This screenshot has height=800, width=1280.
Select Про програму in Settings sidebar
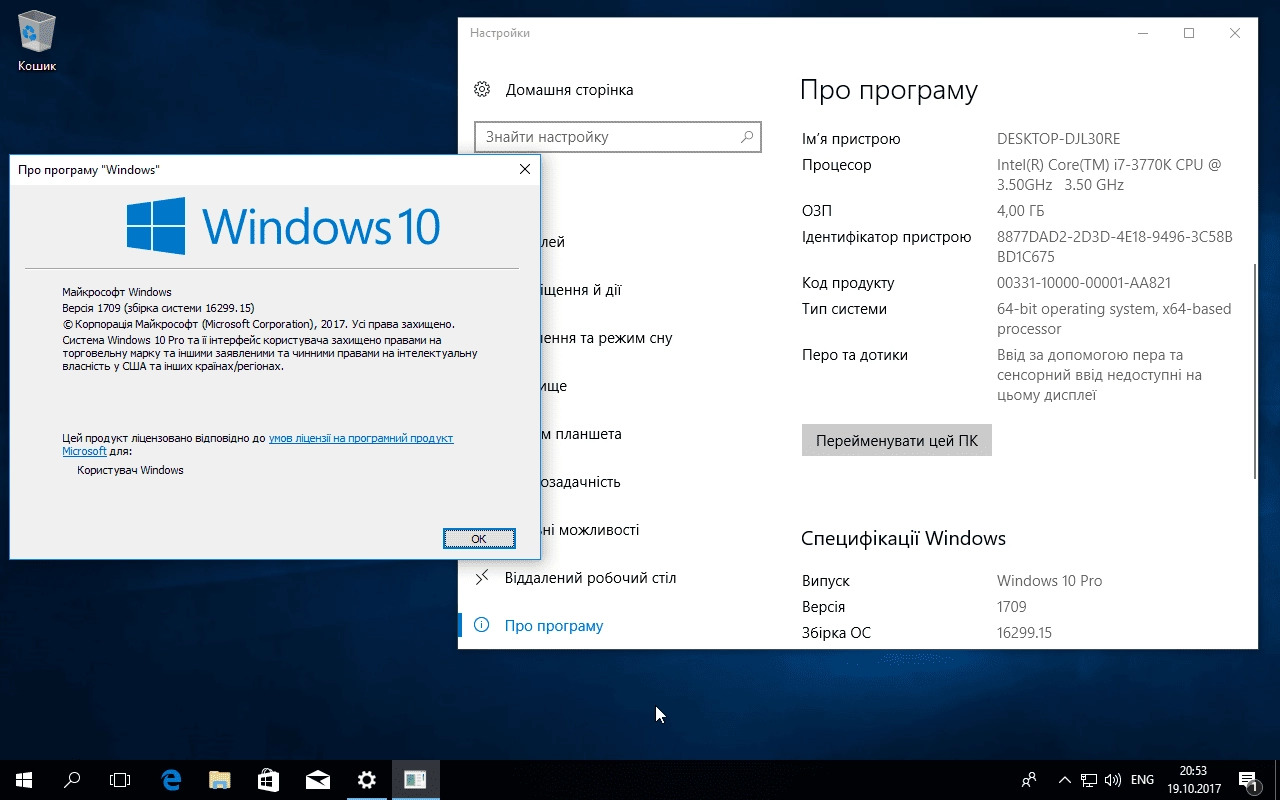(x=554, y=626)
